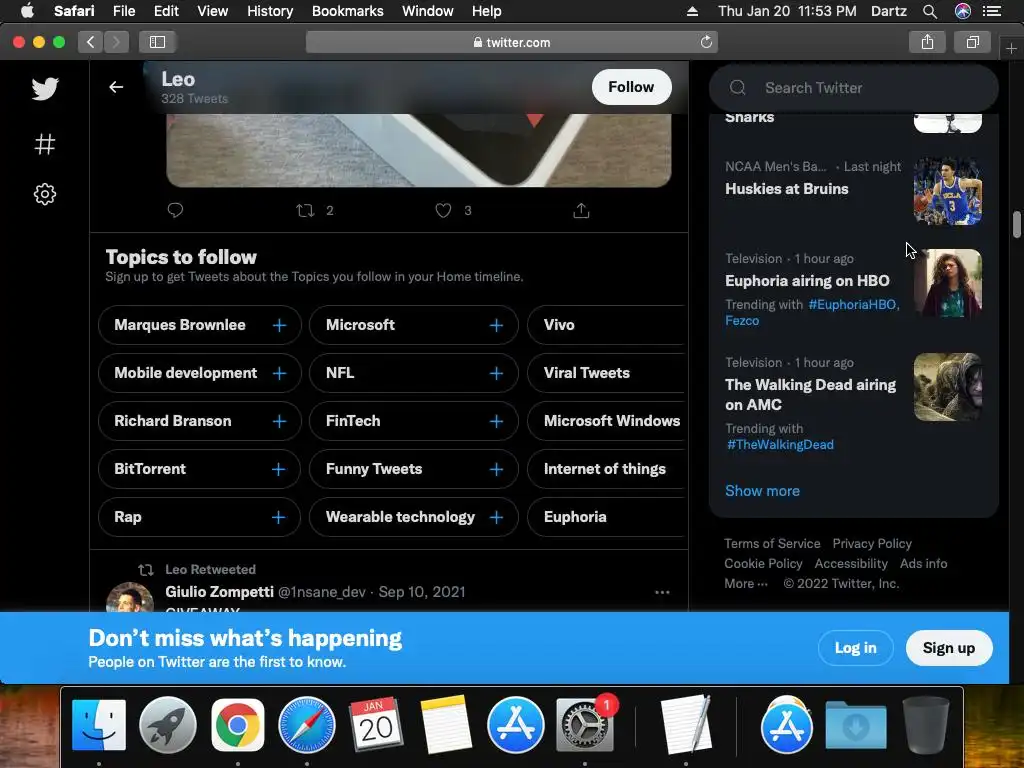Reload page in Safari address bar

tap(706, 42)
